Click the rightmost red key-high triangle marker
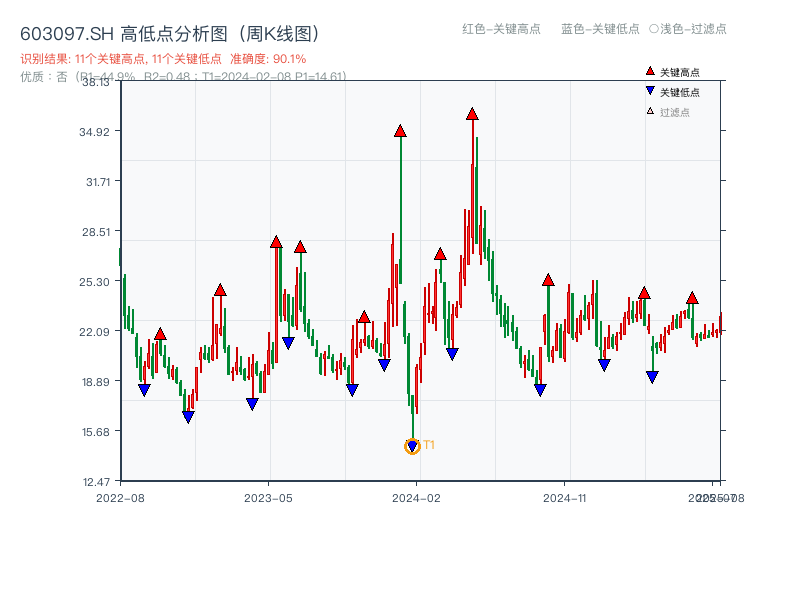This screenshot has height=600, width=800. coord(691,297)
